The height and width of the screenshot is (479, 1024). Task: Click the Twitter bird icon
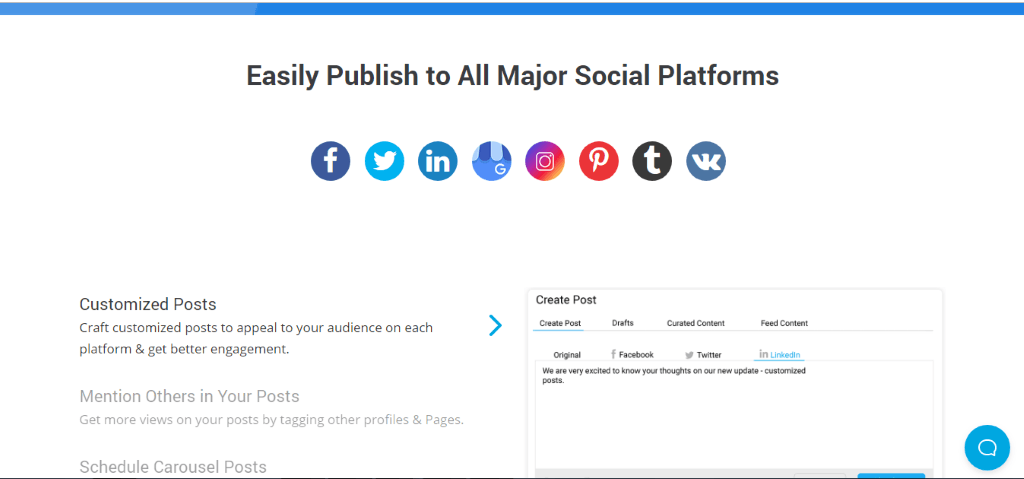click(384, 161)
